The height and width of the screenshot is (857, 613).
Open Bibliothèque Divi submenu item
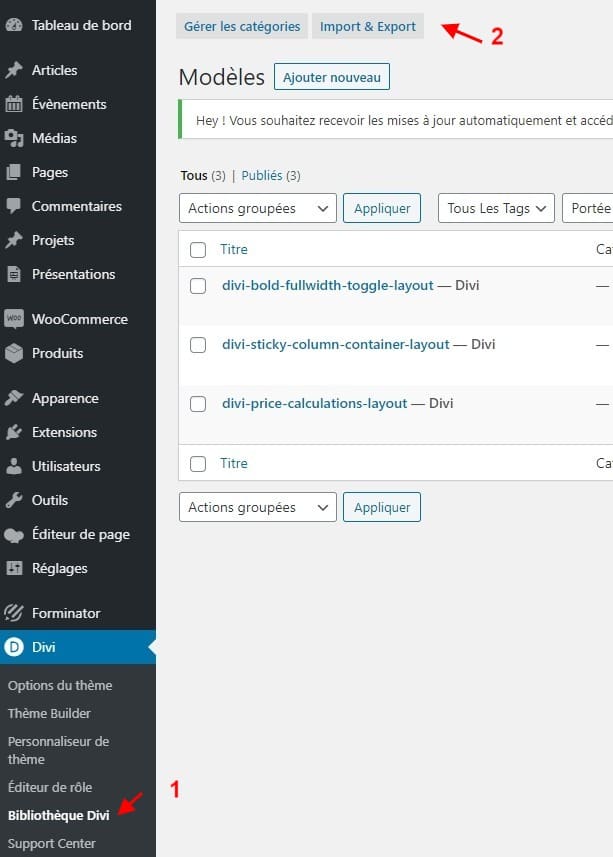[58, 815]
